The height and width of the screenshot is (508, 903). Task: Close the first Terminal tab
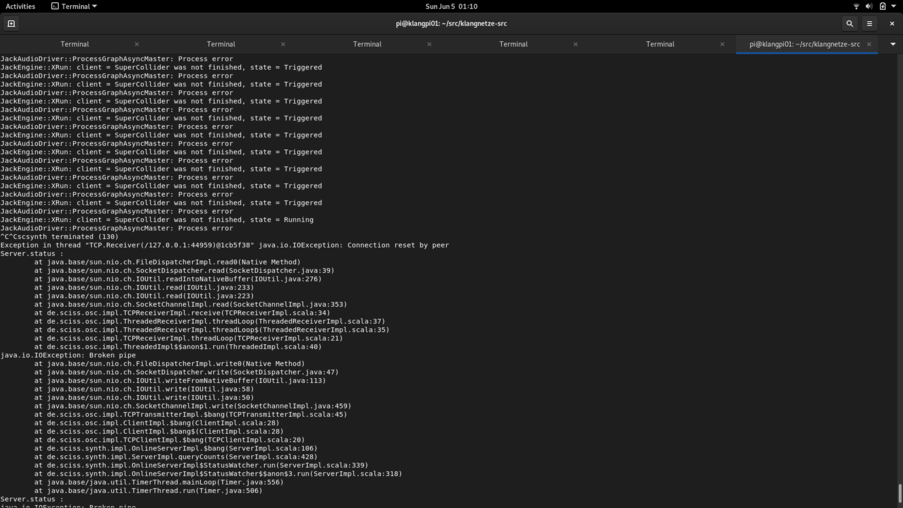(x=137, y=44)
